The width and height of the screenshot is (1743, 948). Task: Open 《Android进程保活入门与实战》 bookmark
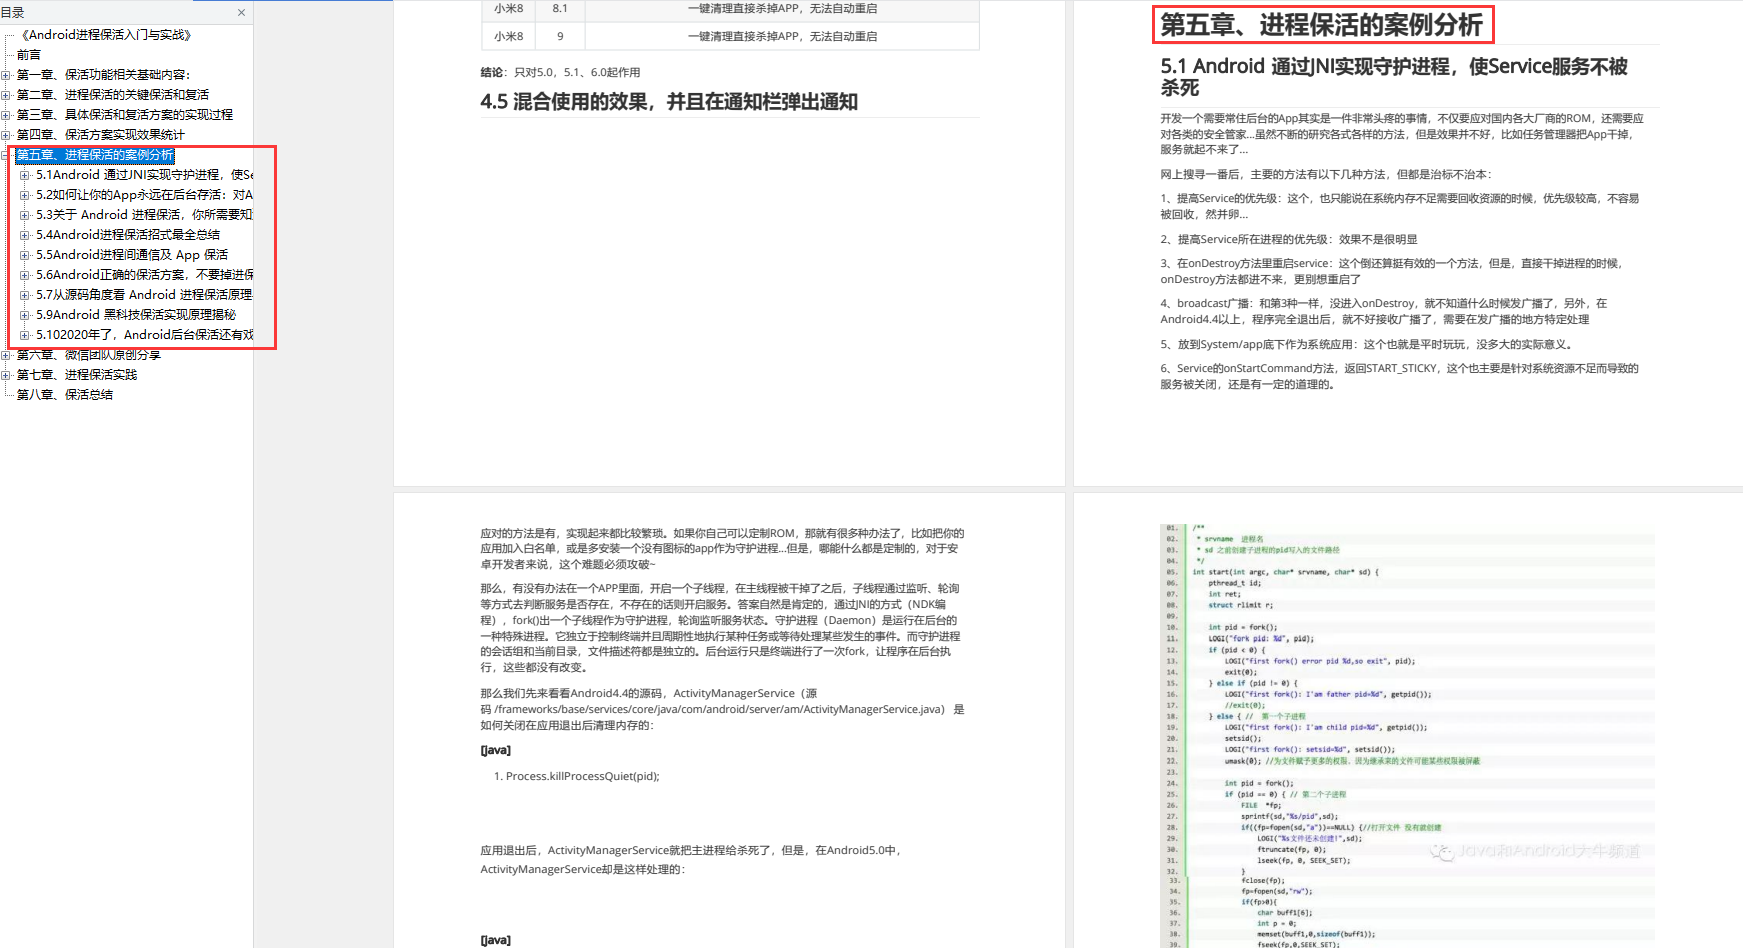click(106, 35)
